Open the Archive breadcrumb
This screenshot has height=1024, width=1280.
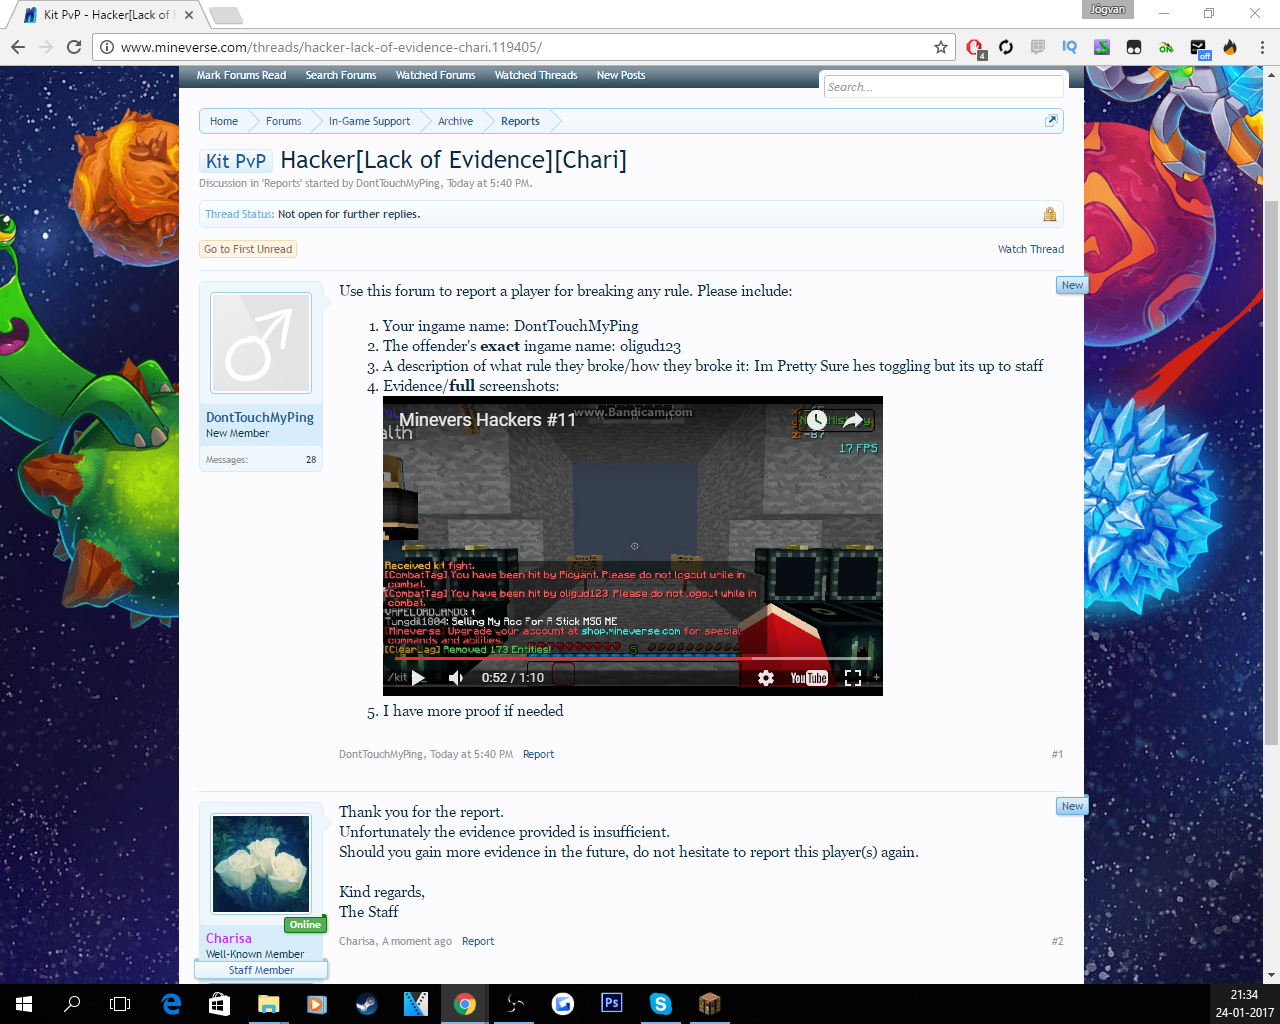point(455,121)
